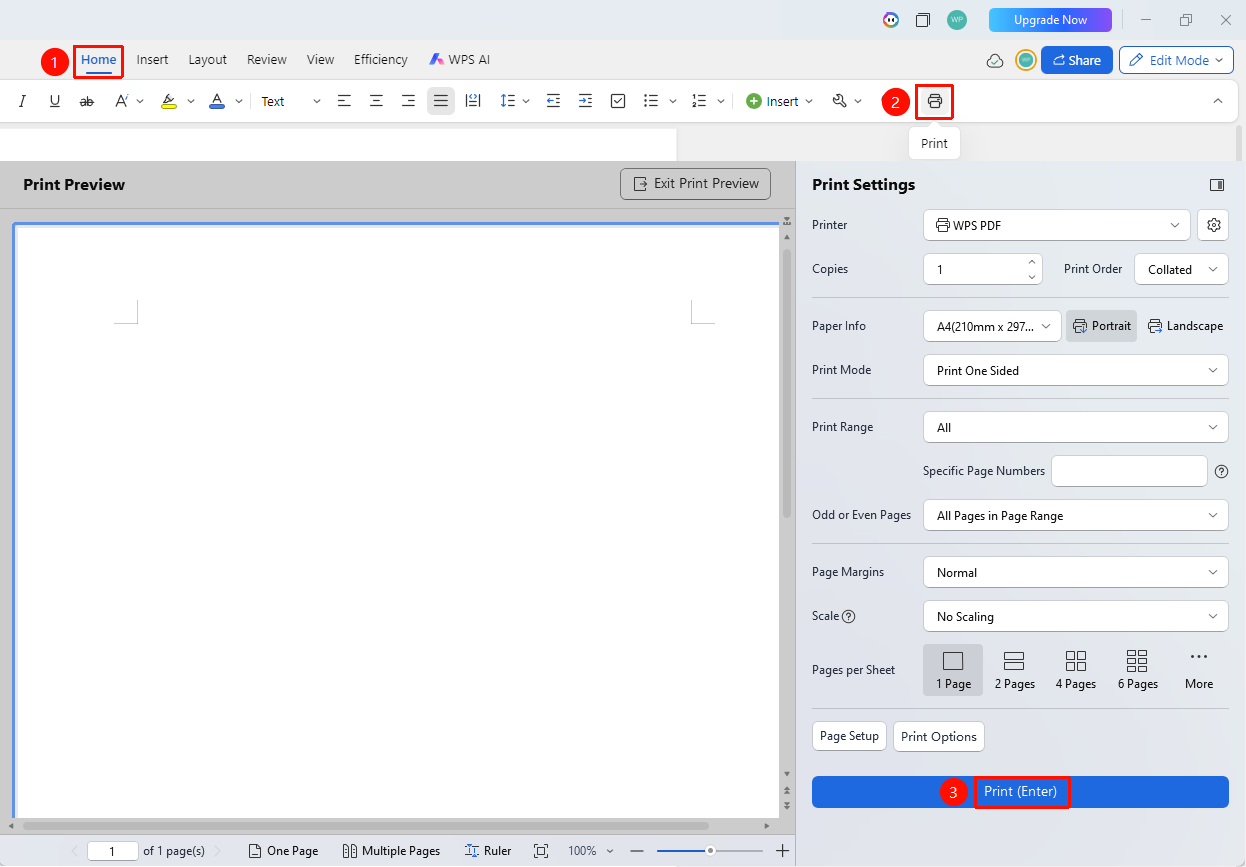Apply strikethrough formatting
Viewport: 1246px width, 867px height.
[x=87, y=101]
